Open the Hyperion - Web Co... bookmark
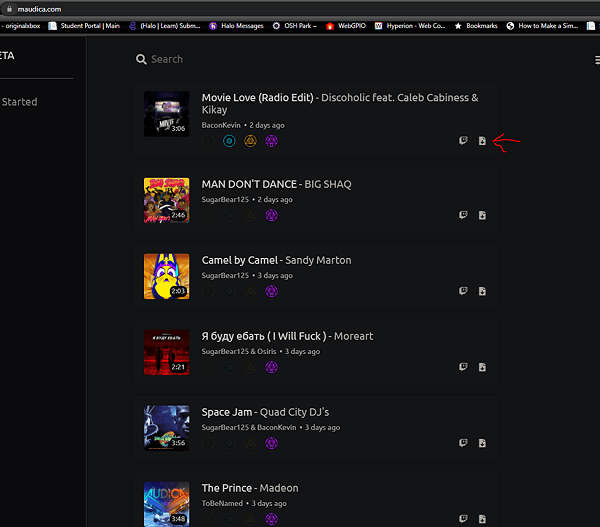The image size is (600, 527). coord(410,26)
